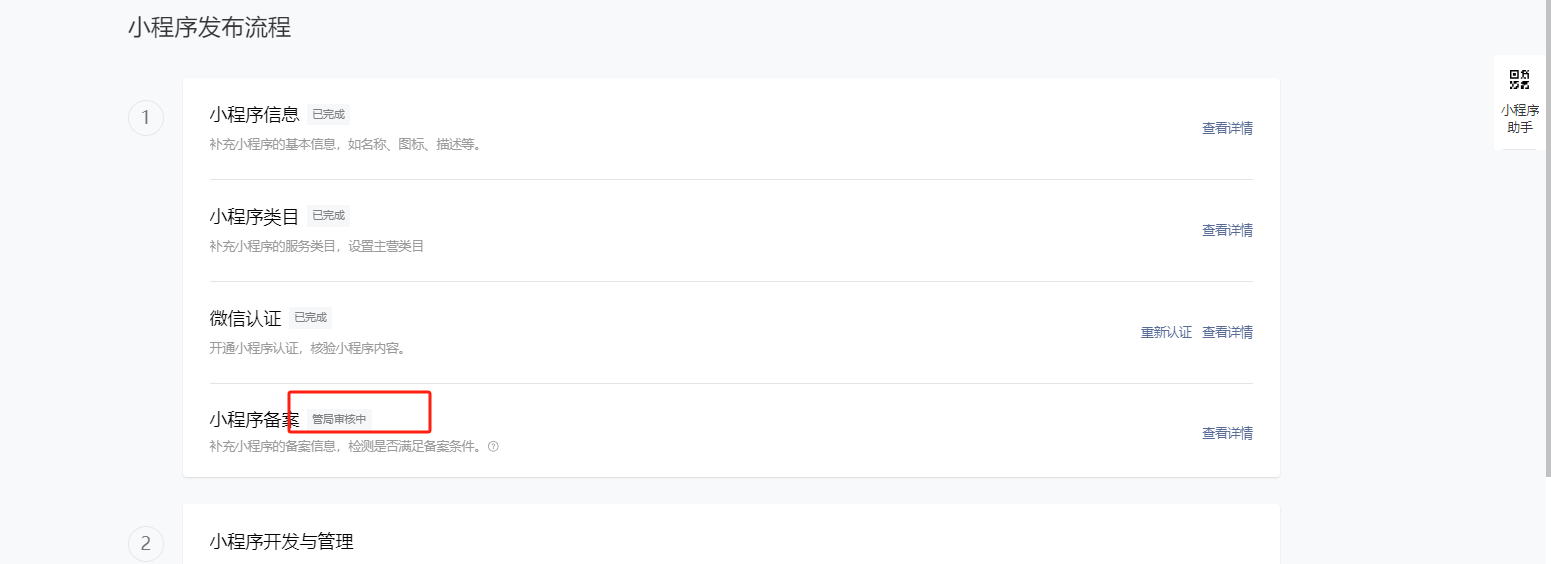Click the 管局审核中 status badge
Image resolution: width=1551 pixels, height=564 pixels.
tap(339, 419)
